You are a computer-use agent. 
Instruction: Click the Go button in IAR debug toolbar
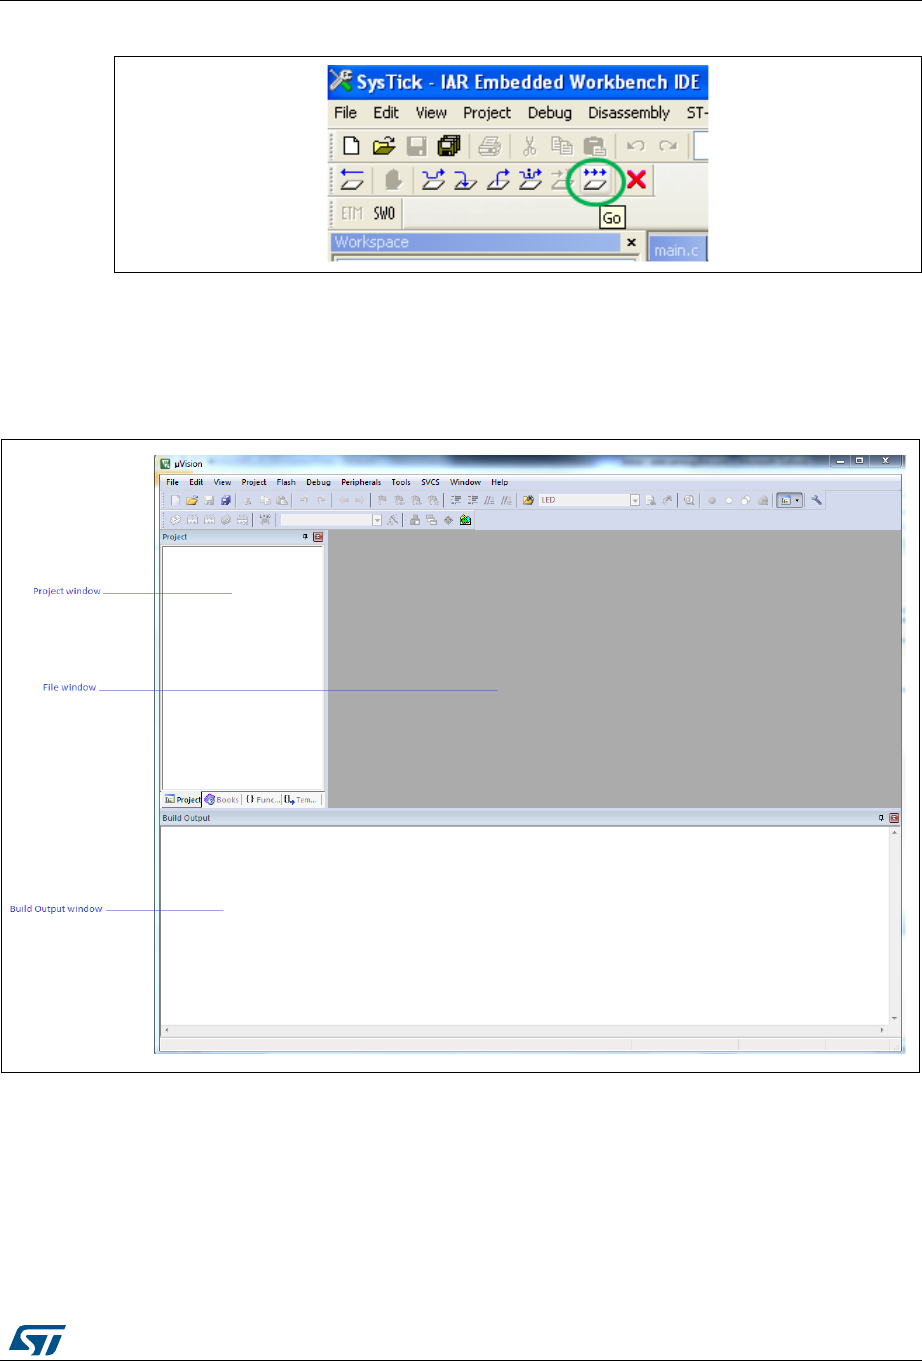click(597, 180)
